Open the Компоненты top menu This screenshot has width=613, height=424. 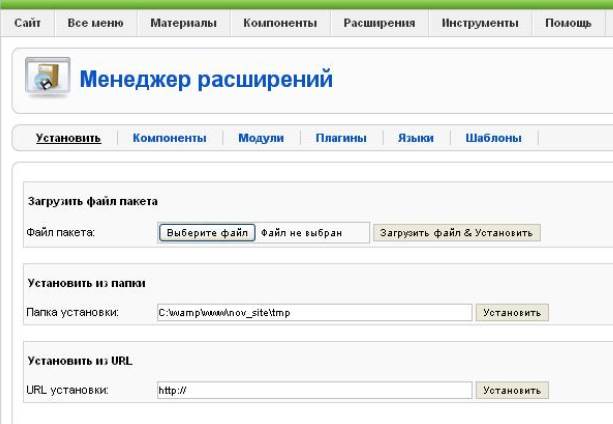pos(280,23)
